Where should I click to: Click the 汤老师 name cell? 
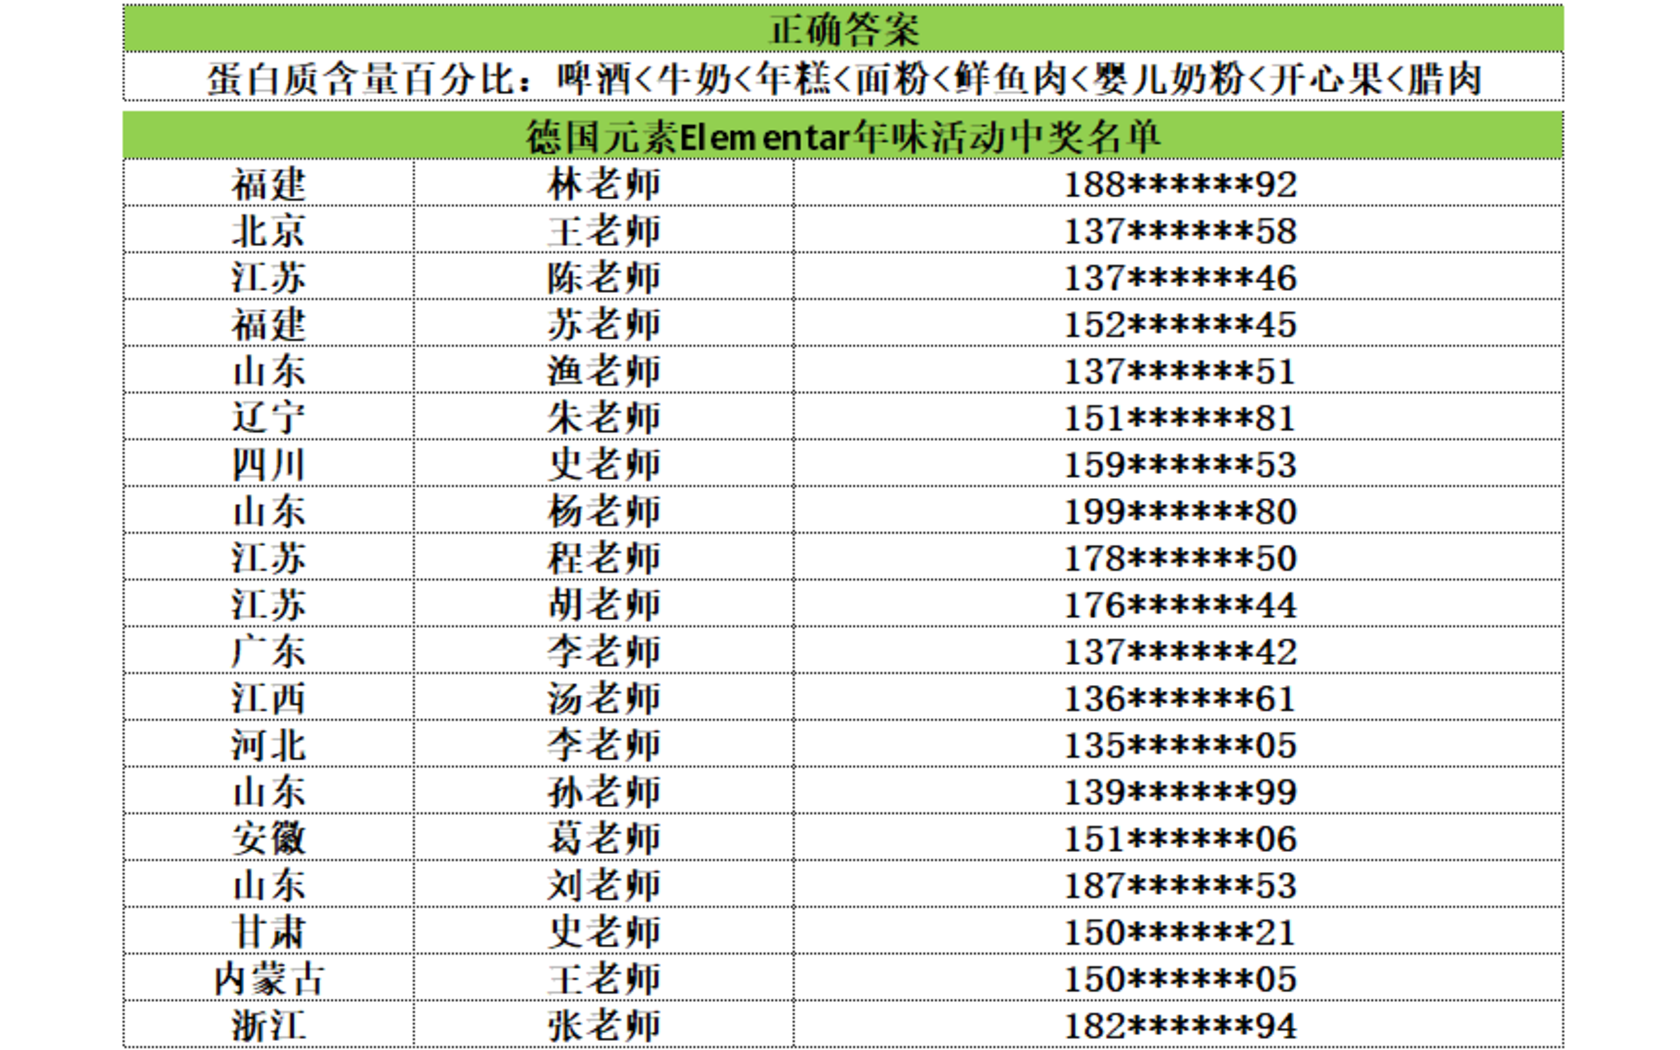[x=604, y=698]
